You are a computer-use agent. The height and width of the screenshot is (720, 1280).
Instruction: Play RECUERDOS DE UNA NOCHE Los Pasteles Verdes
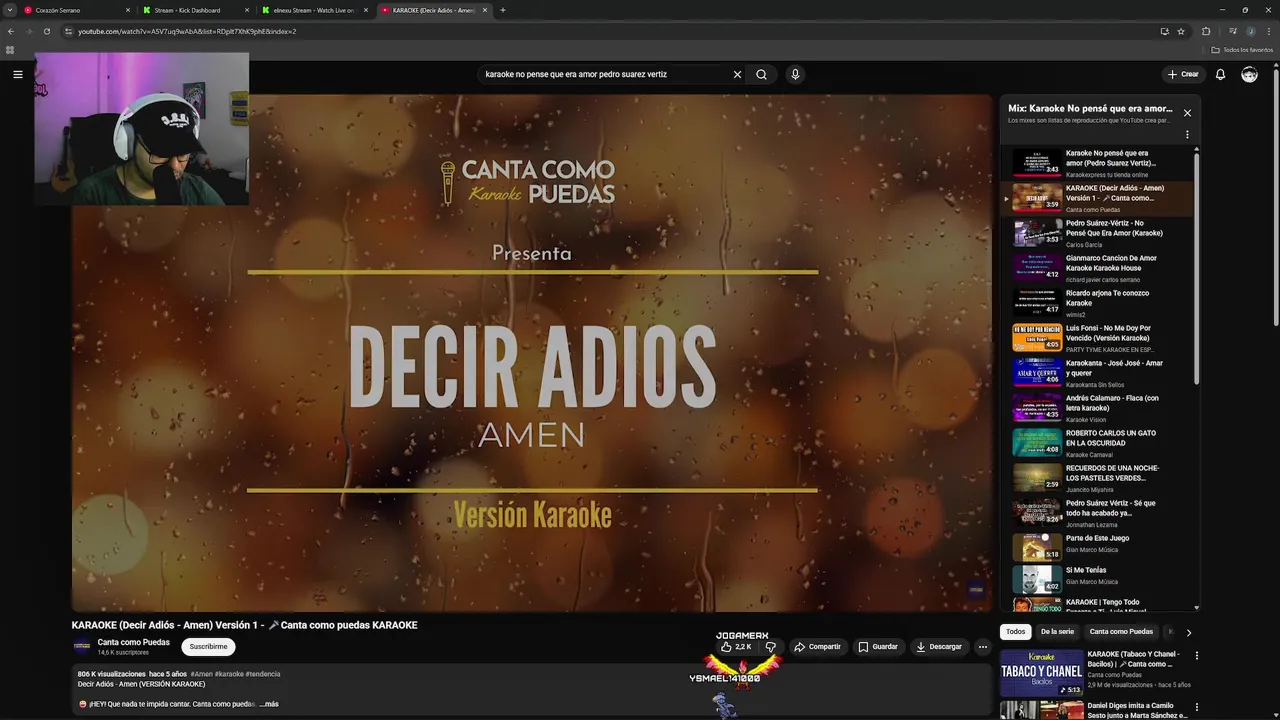tap(1097, 478)
